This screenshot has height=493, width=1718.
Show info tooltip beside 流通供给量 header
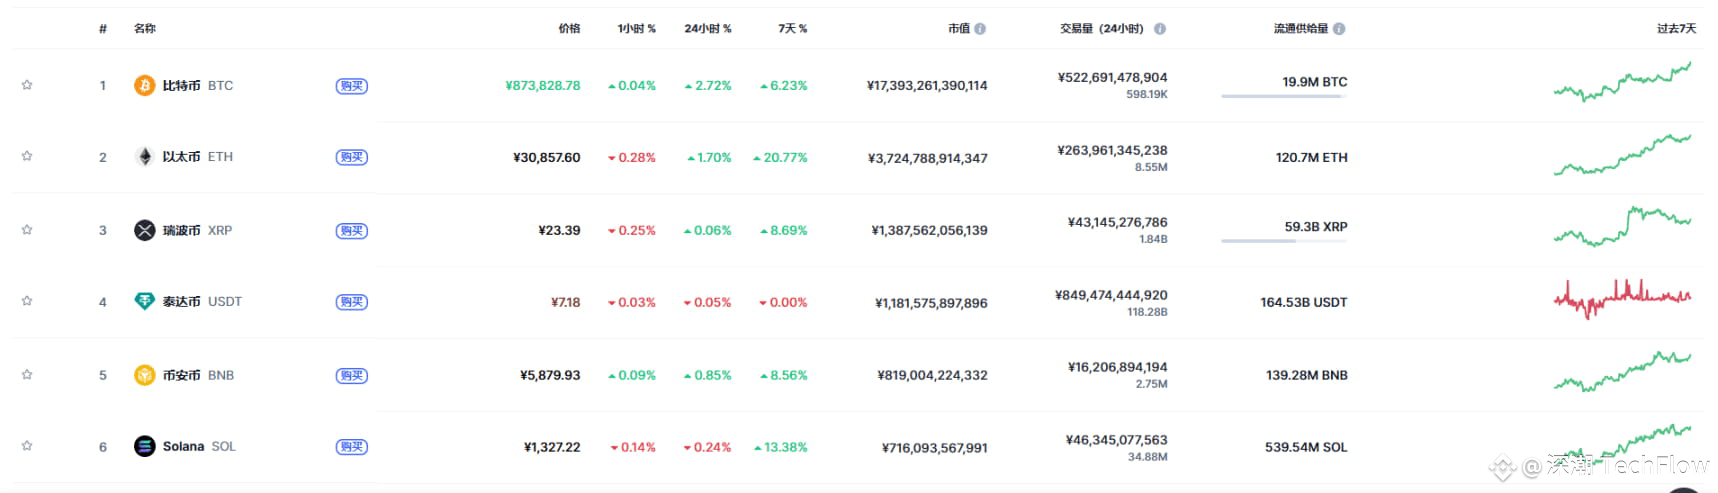[x=1339, y=29]
